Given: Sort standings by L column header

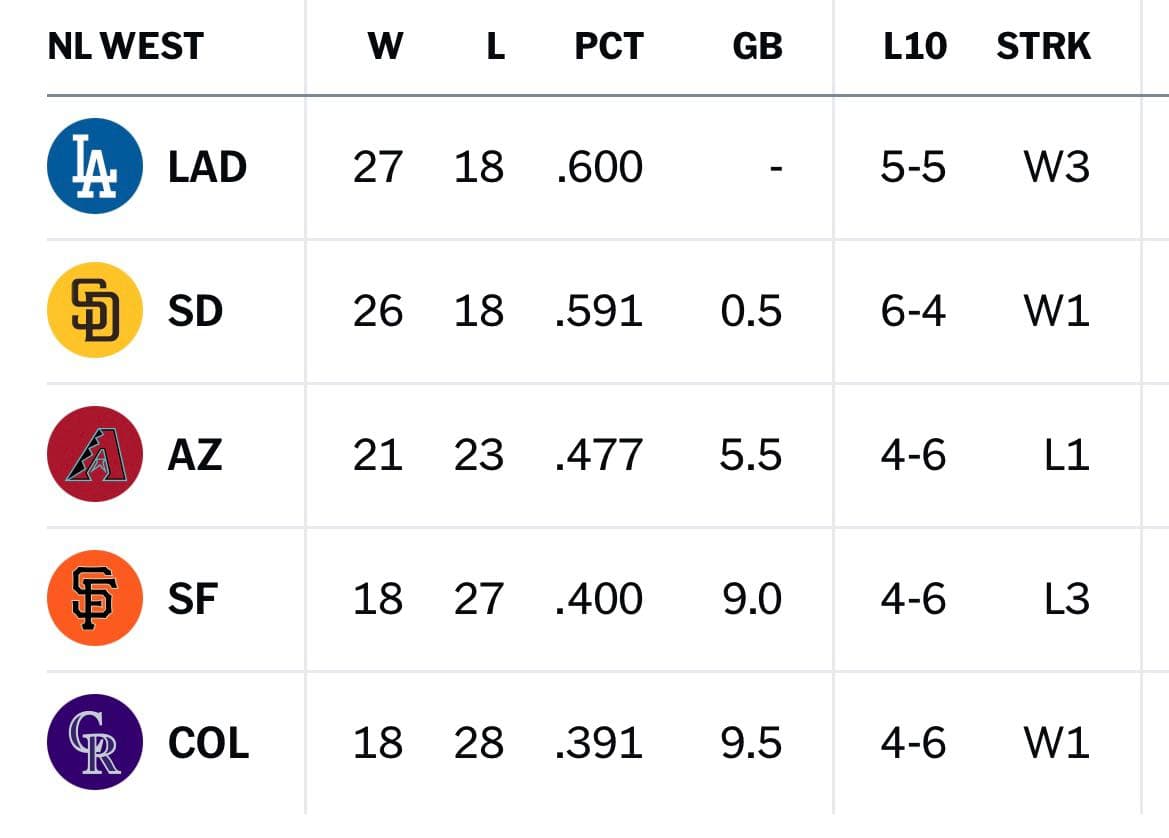Looking at the screenshot, I should point(496,46).
